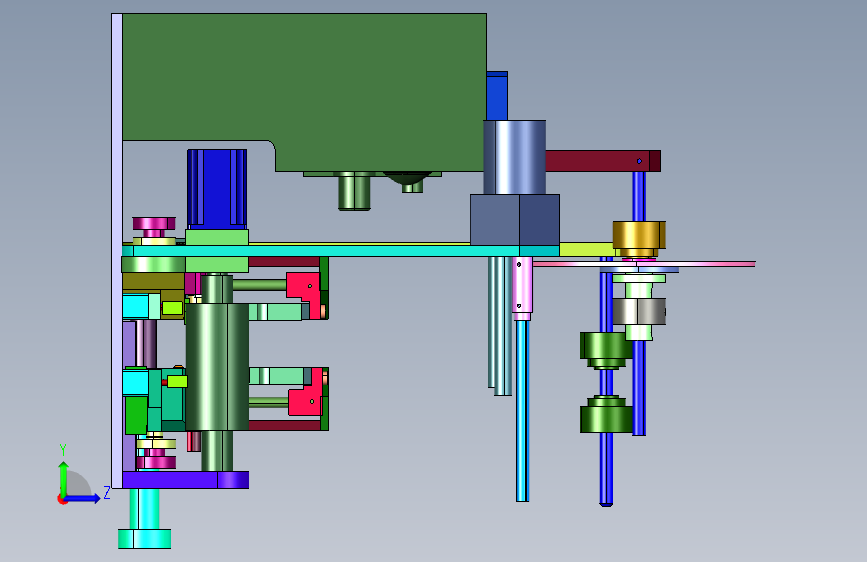Select the pale teal hanging rods
The width and height of the screenshot is (867, 562).
(x=500, y=326)
